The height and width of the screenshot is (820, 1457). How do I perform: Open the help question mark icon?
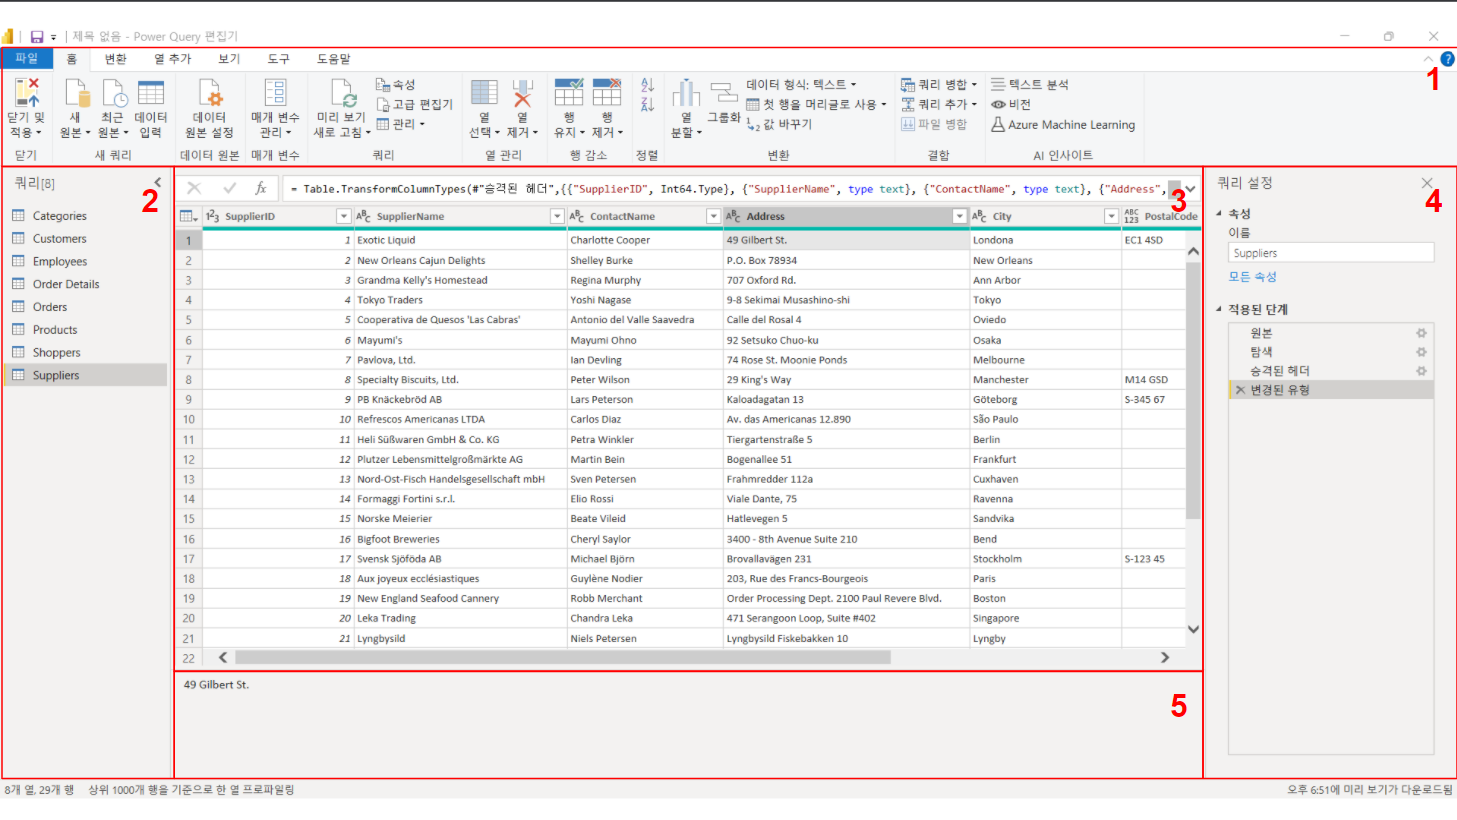click(1447, 59)
